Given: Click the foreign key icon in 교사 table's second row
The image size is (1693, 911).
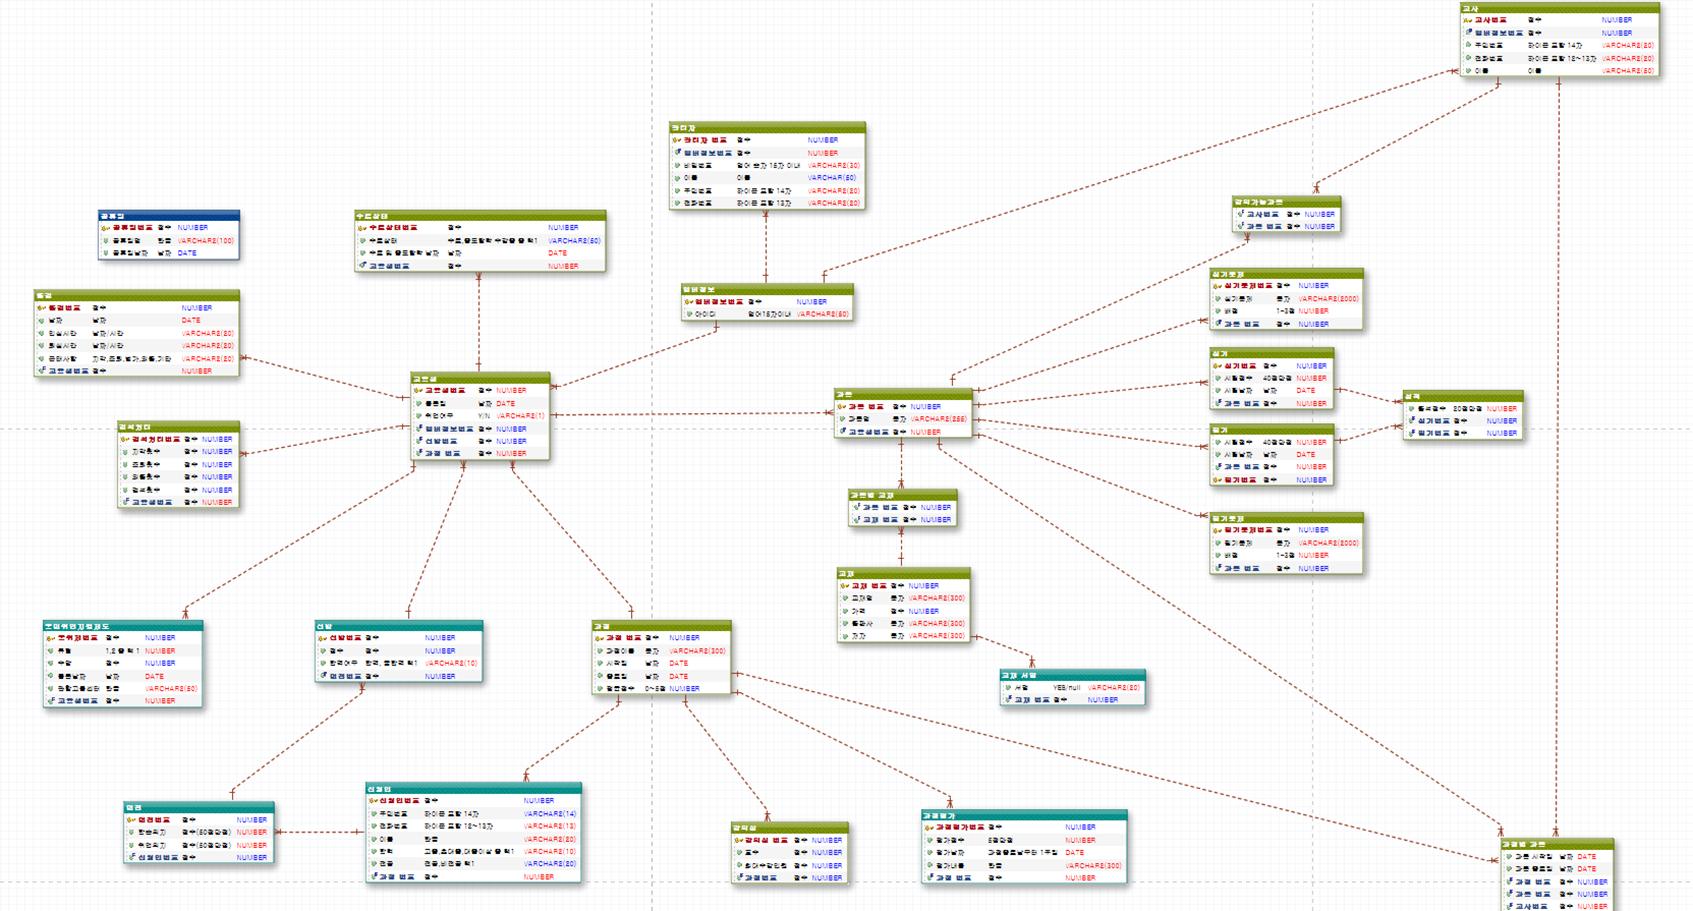Looking at the screenshot, I should pyautogui.click(x=1469, y=33).
